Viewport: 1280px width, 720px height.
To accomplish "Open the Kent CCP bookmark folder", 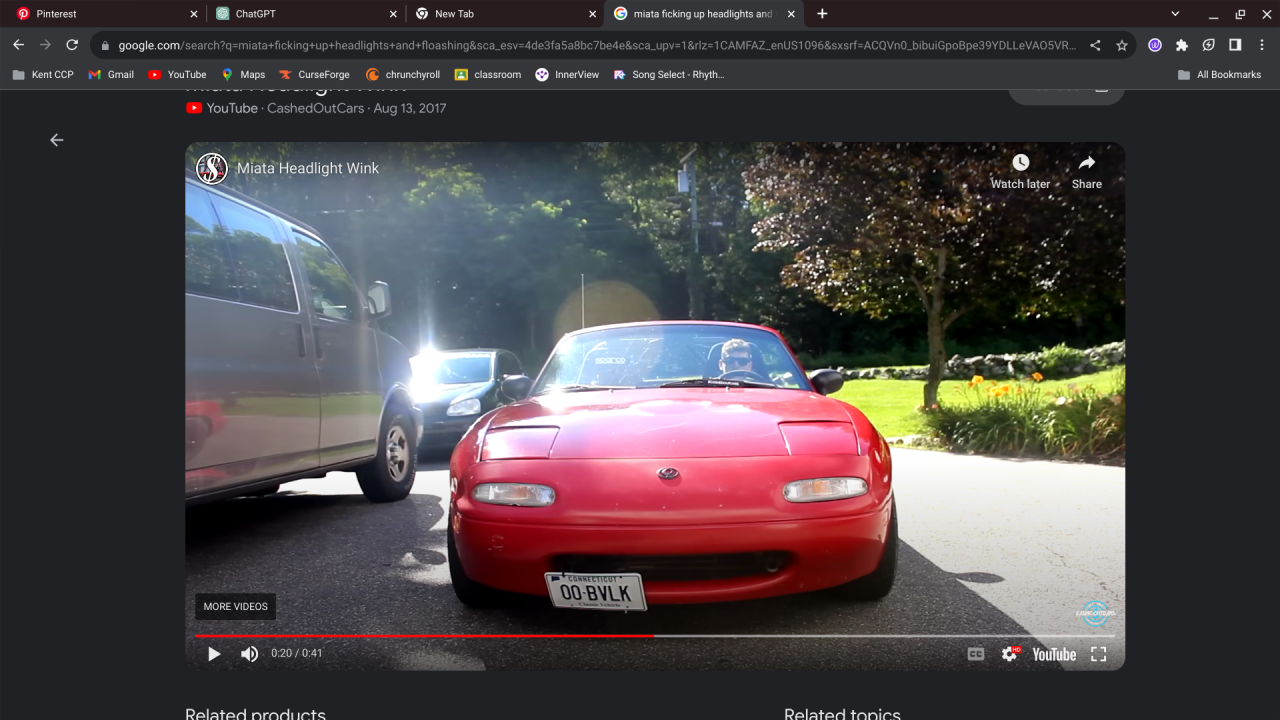I will [x=43, y=75].
